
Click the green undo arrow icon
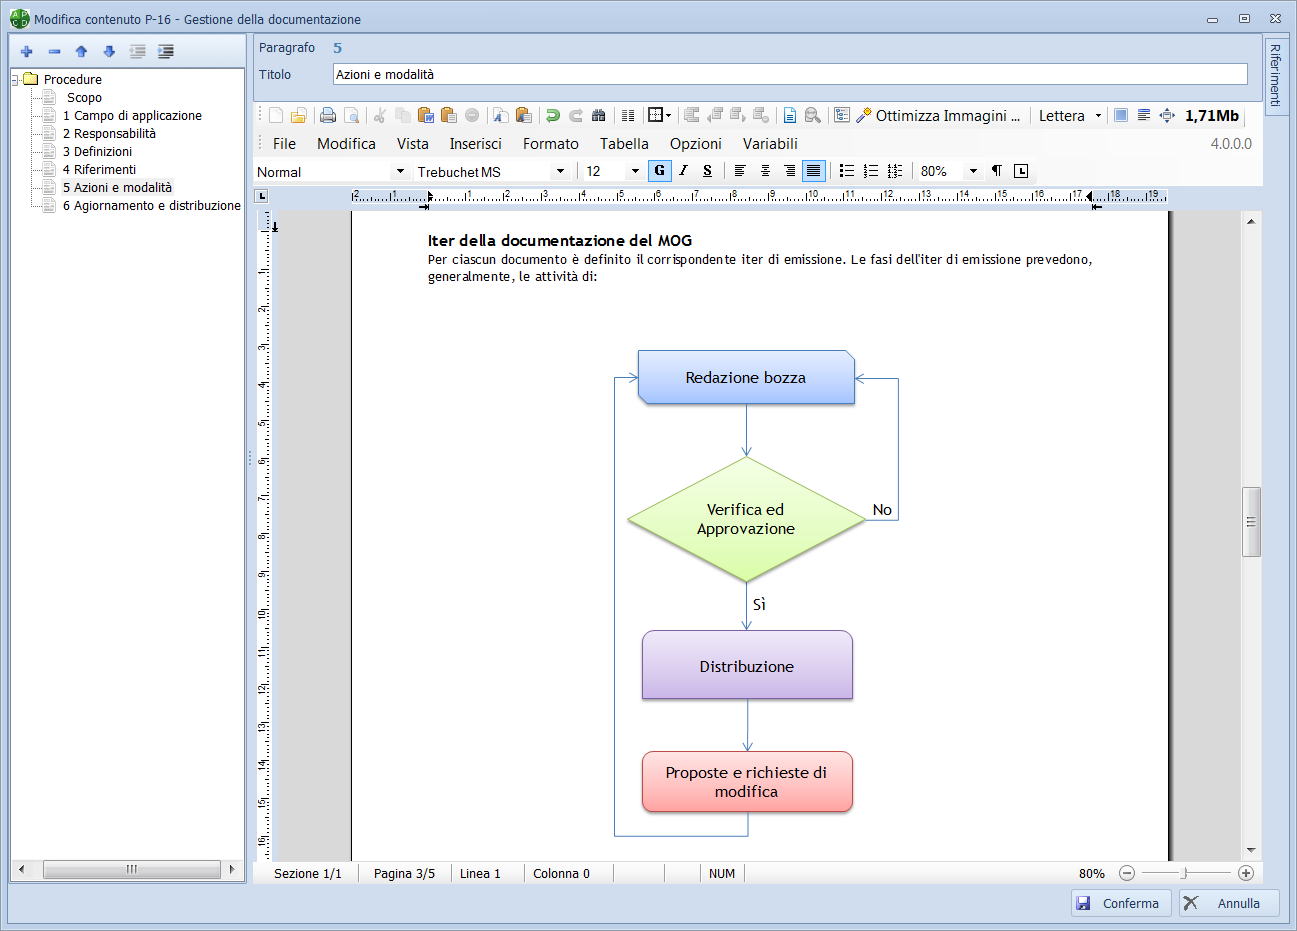click(552, 115)
